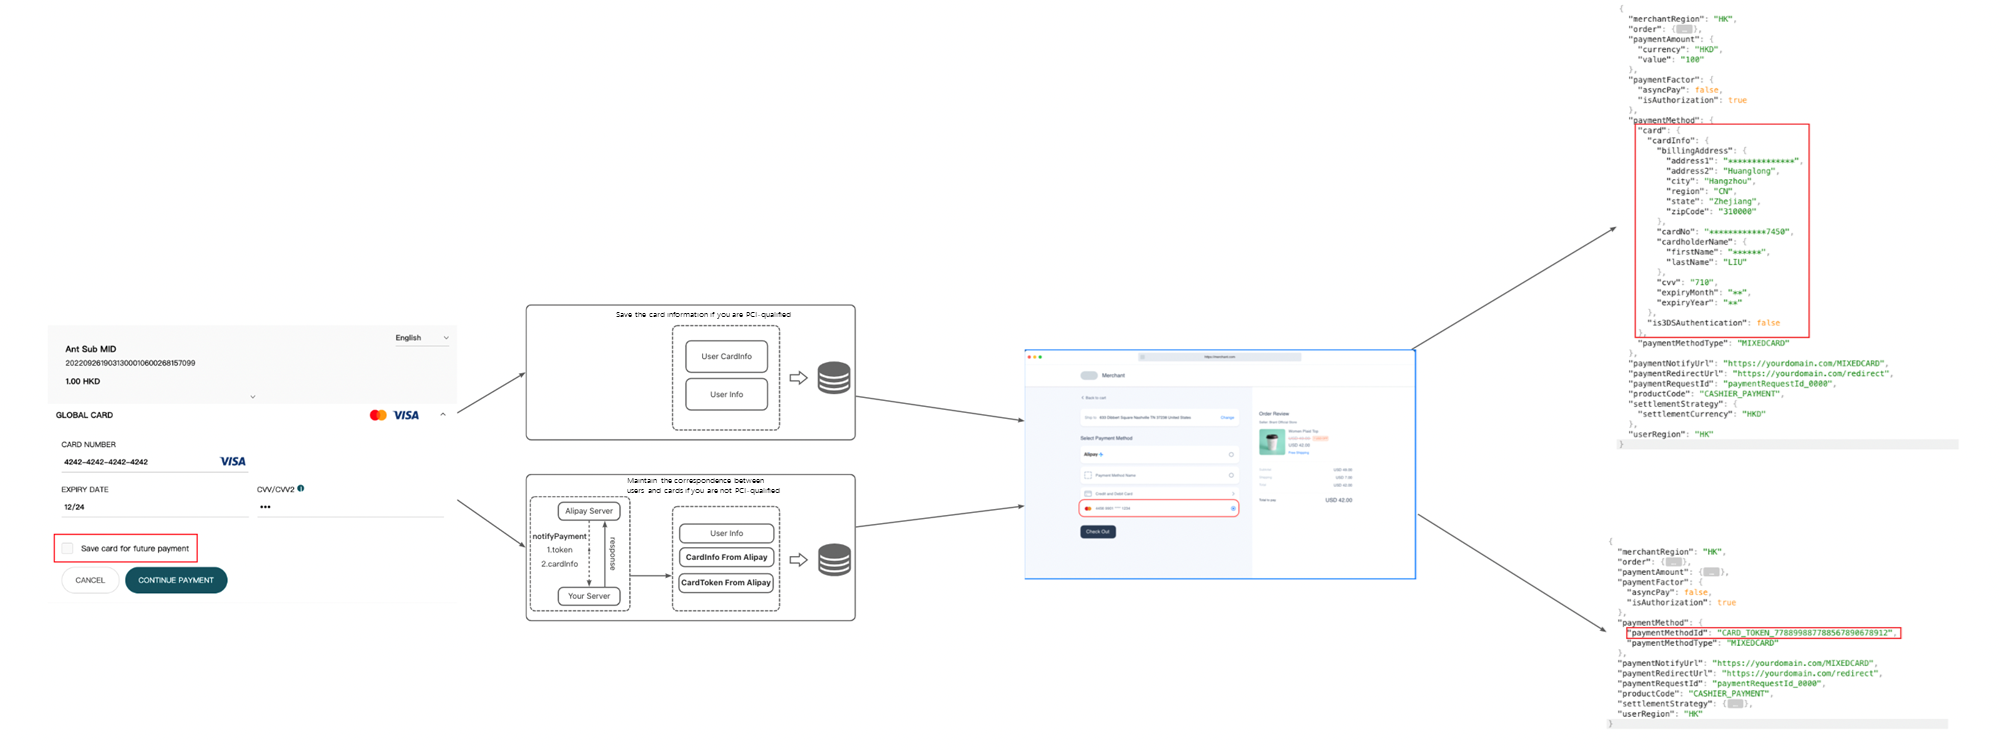Click the CVV/CVV2 info icon
This screenshot has width=2000, height=751.
301,489
